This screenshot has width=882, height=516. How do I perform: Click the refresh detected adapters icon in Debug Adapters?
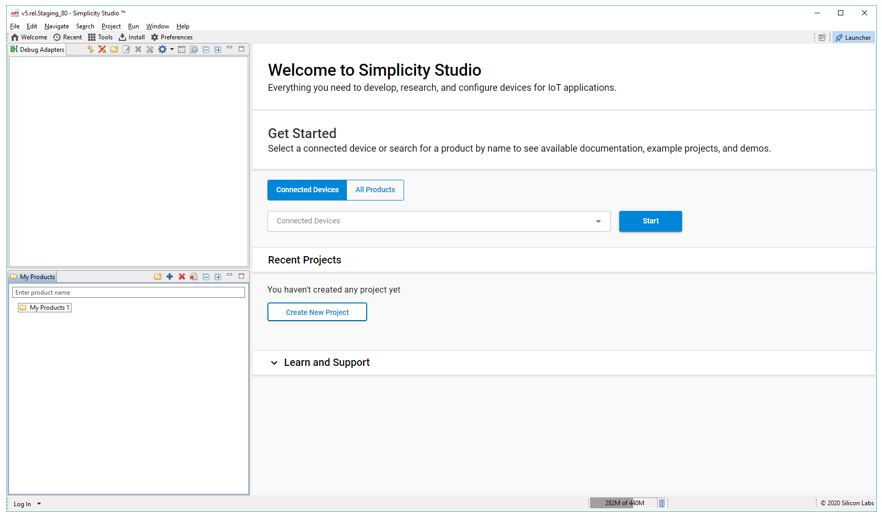(90, 50)
